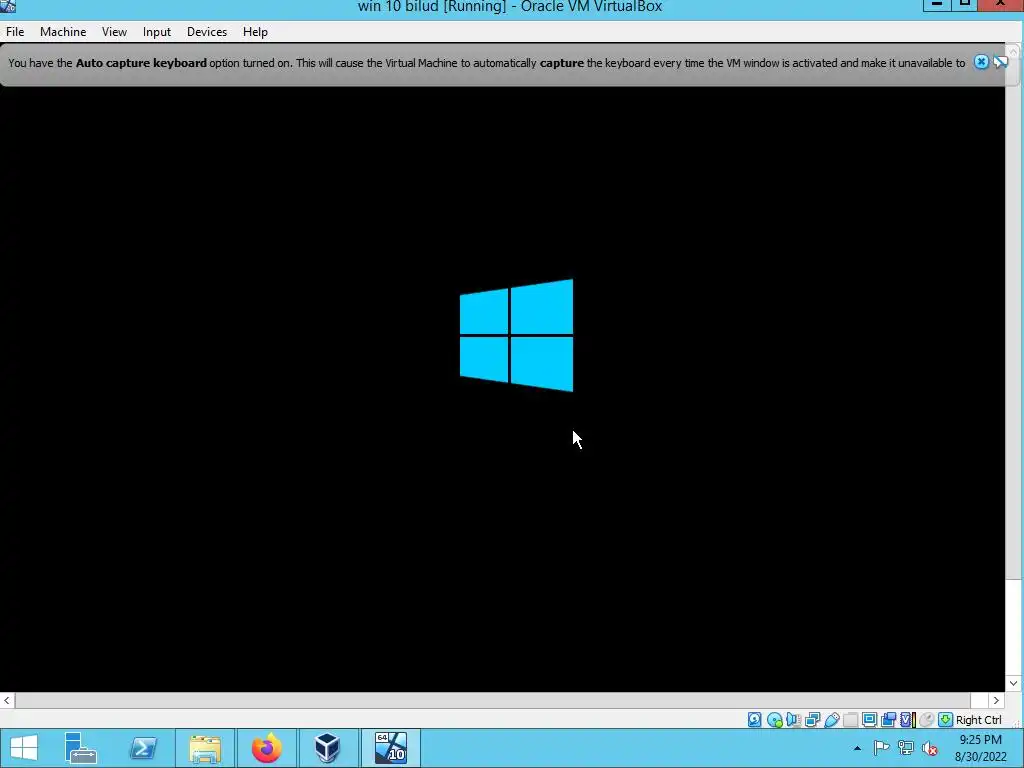Click the optical disc status icon
Image resolution: width=1024 pixels, height=768 pixels.
coord(775,720)
